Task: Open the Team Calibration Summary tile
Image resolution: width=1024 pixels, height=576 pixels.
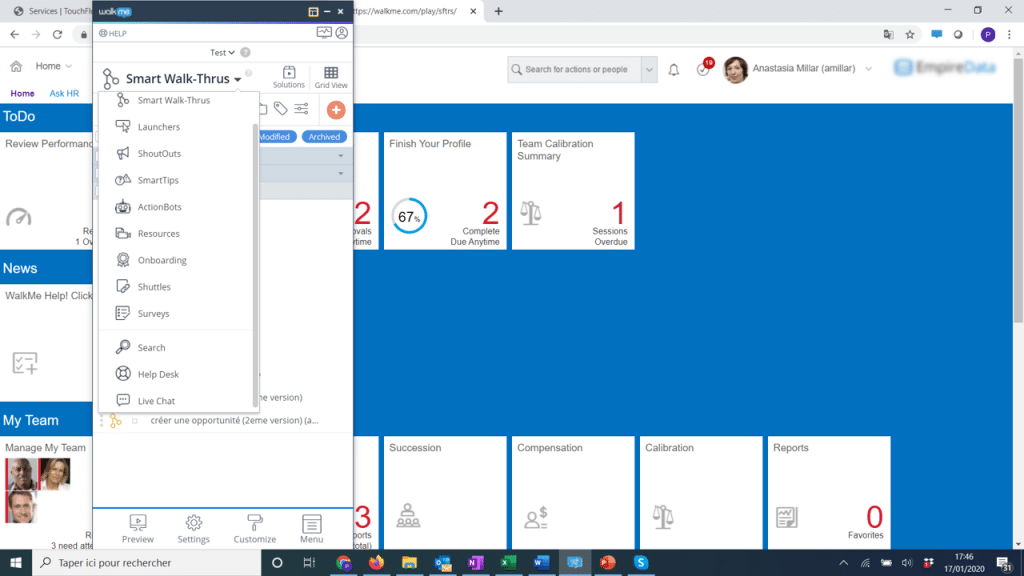Action: pyautogui.click(x=573, y=191)
